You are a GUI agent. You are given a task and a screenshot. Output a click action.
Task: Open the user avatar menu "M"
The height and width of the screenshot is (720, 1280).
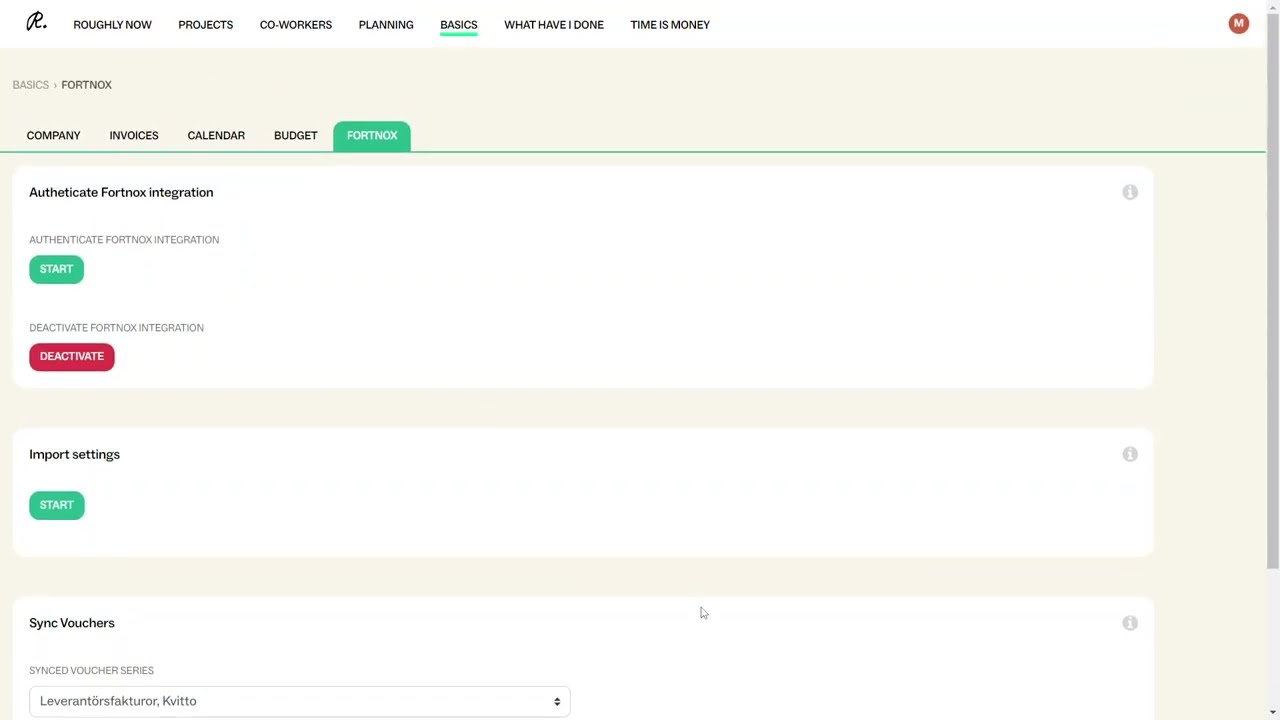coord(1238,23)
